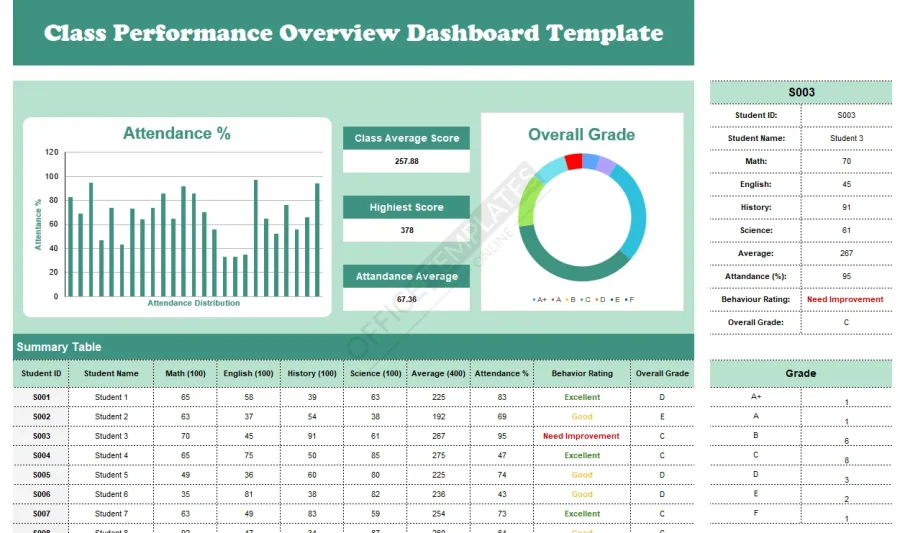Click the Science (100) column header

point(375,374)
